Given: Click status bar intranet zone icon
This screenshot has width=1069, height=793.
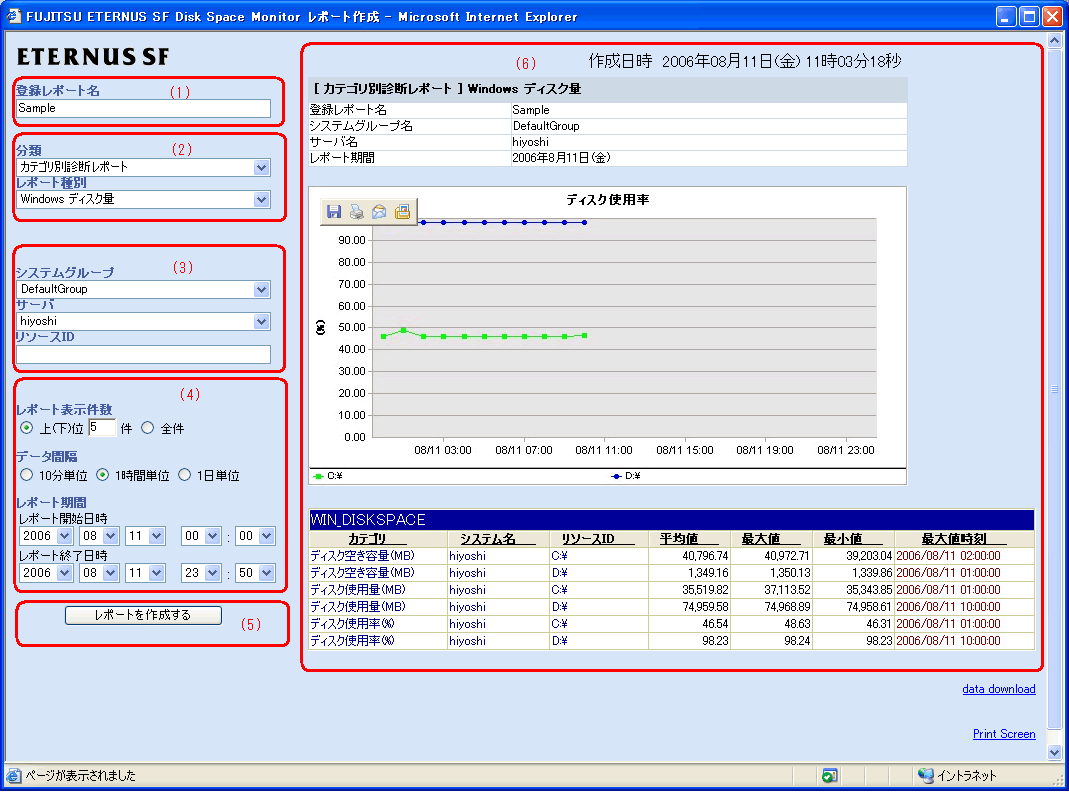Looking at the screenshot, I should (x=925, y=775).
